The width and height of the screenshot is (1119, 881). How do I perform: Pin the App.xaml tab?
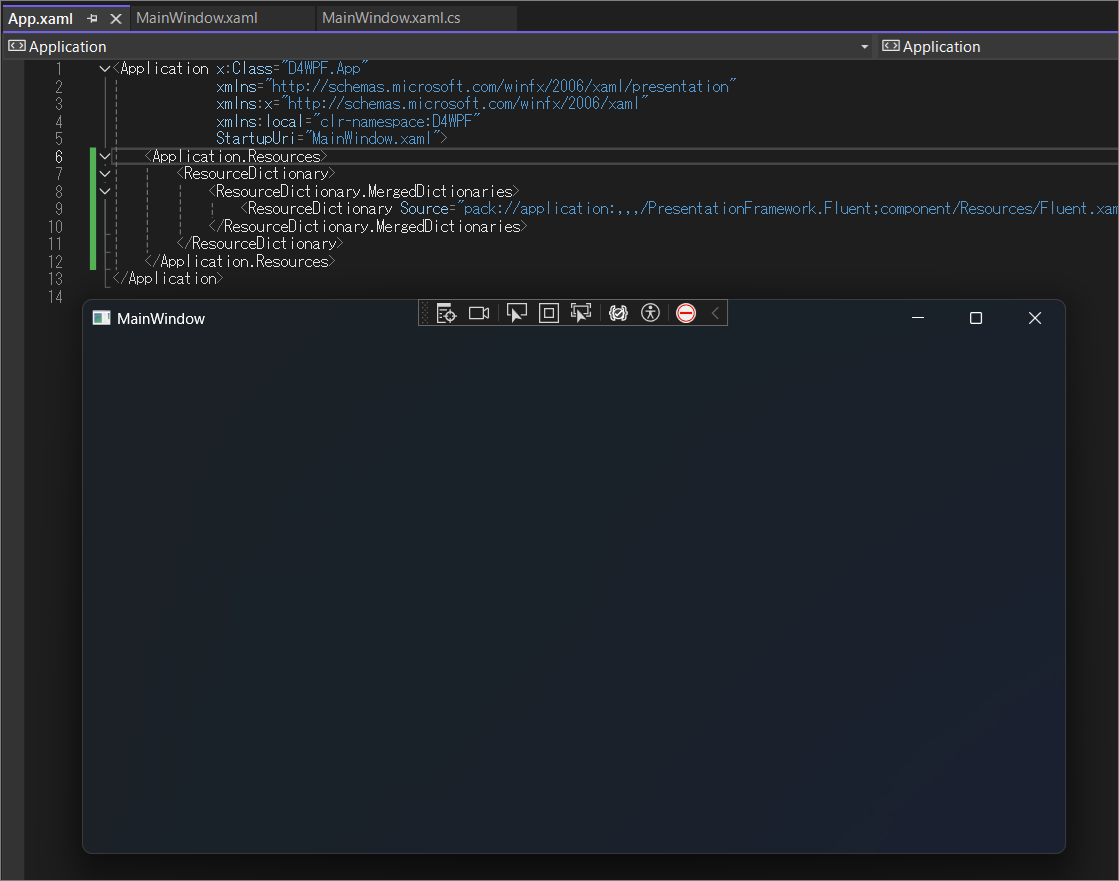click(92, 19)
